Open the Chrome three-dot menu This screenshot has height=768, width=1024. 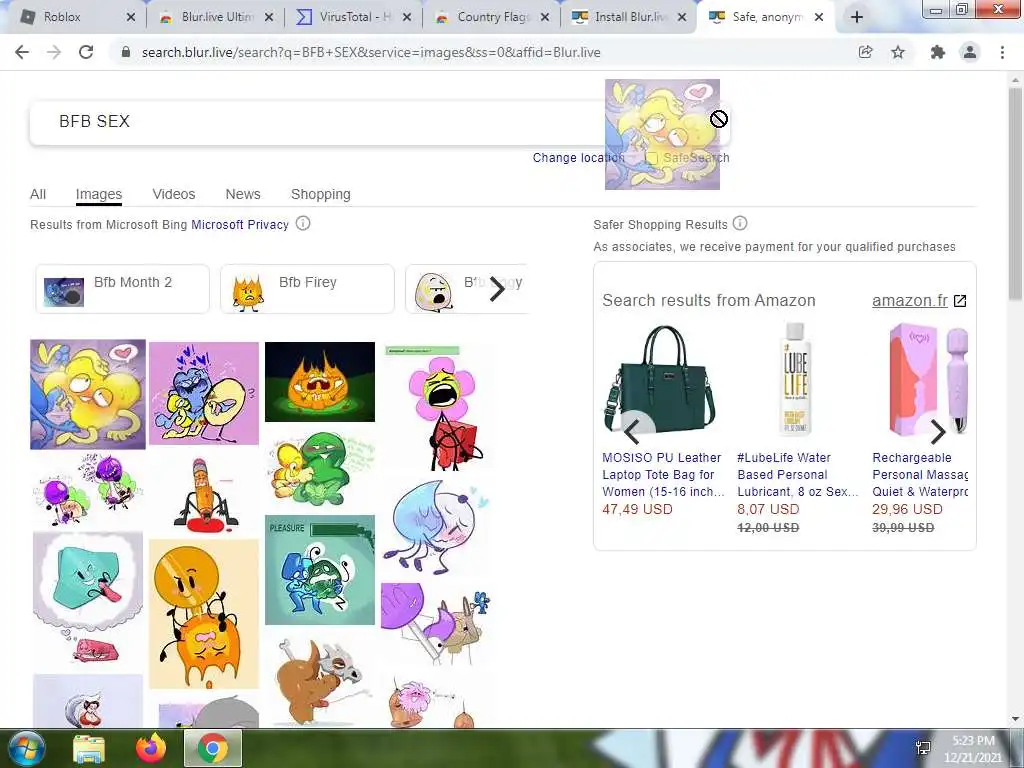1002,52
